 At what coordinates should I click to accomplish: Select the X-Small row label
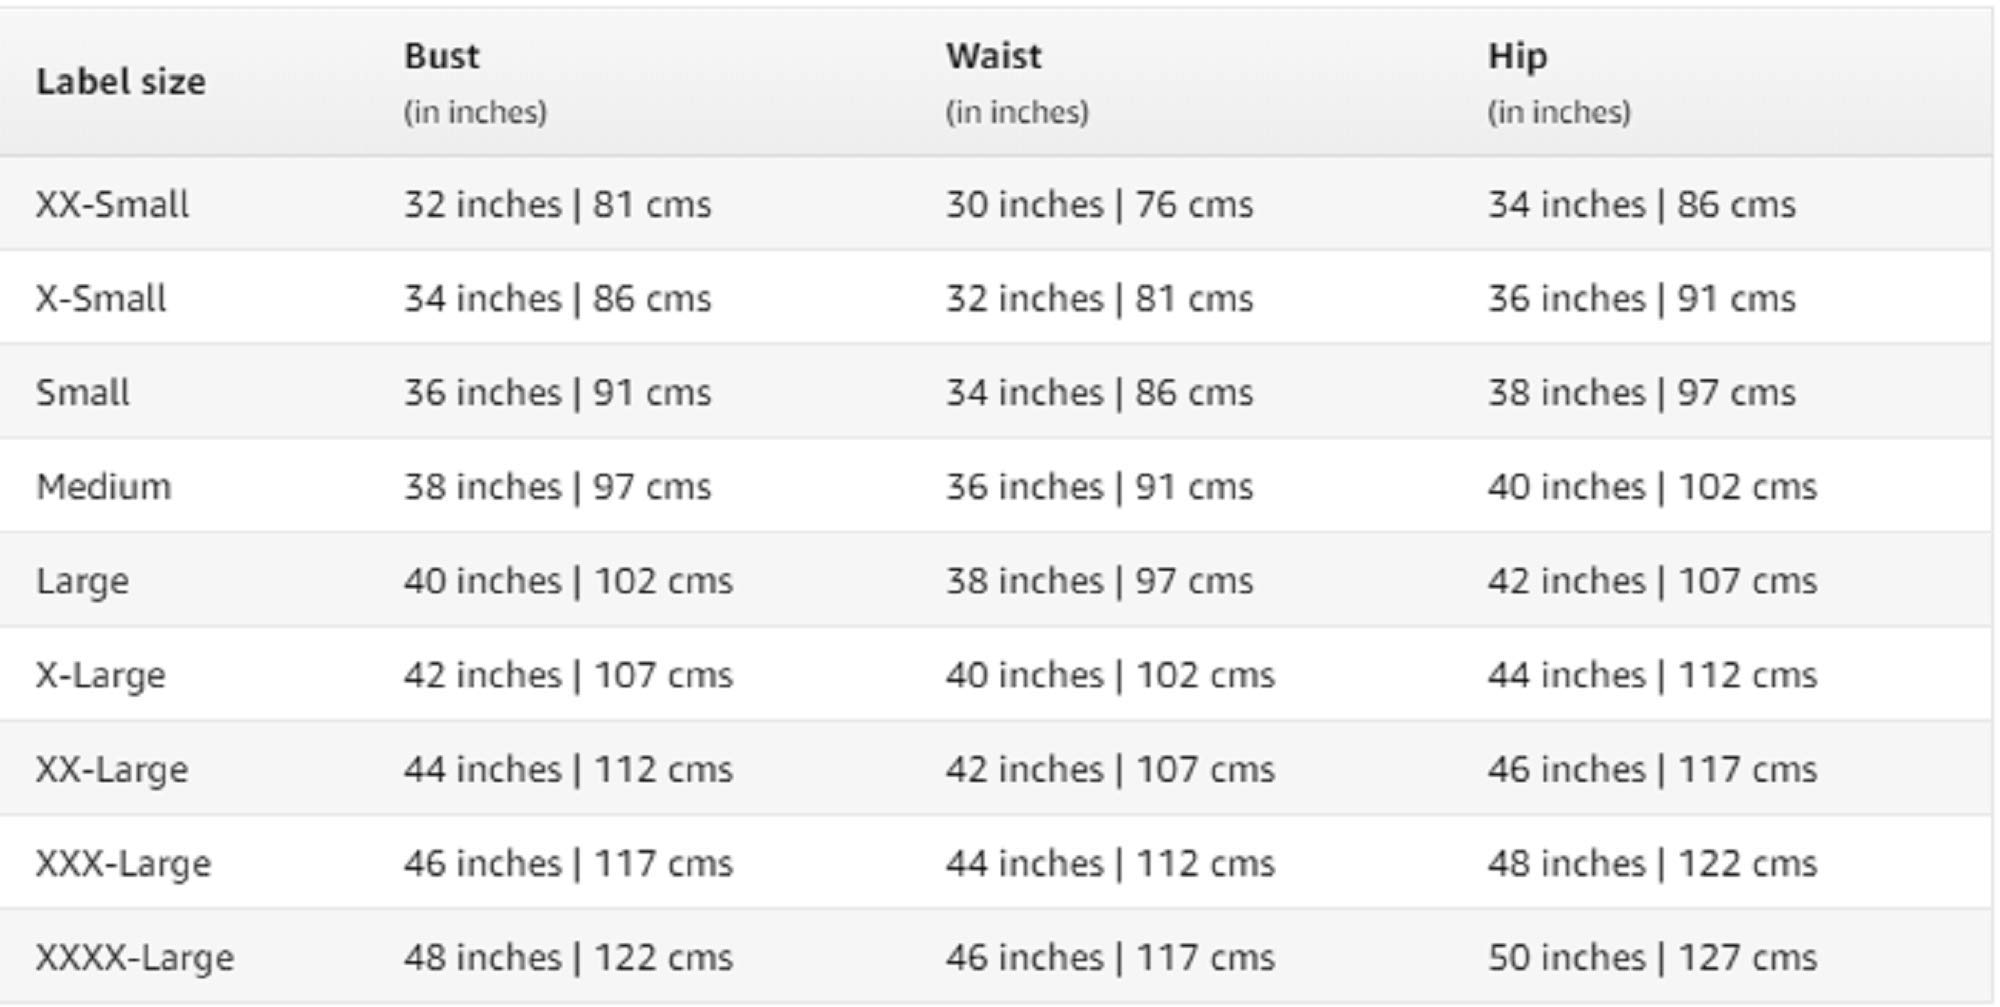click(101, 299)
